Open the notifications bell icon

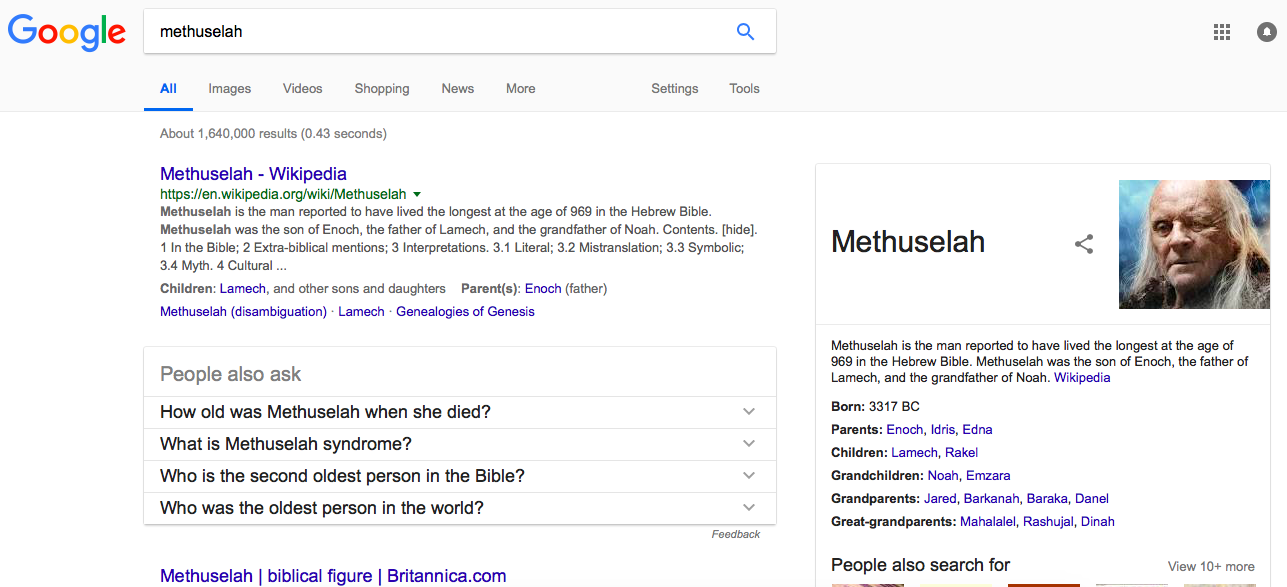tap(1266, 32)
